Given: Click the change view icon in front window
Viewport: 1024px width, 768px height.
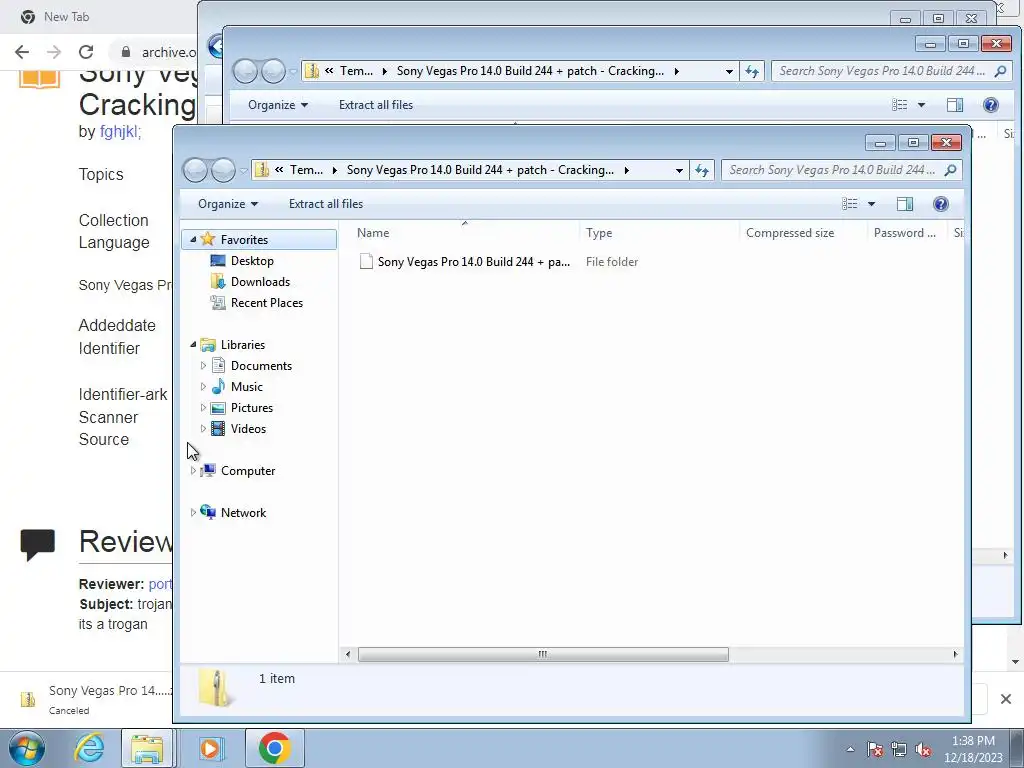Looking at the screenshot, I should (x=850, y=204).
